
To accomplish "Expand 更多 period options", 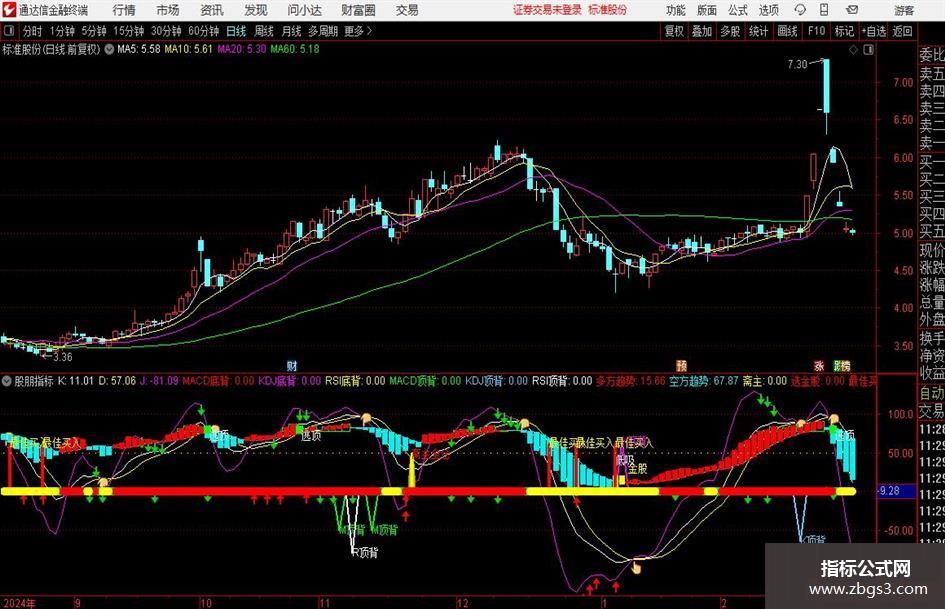I will pyautogui.click(x=358, y=31).
